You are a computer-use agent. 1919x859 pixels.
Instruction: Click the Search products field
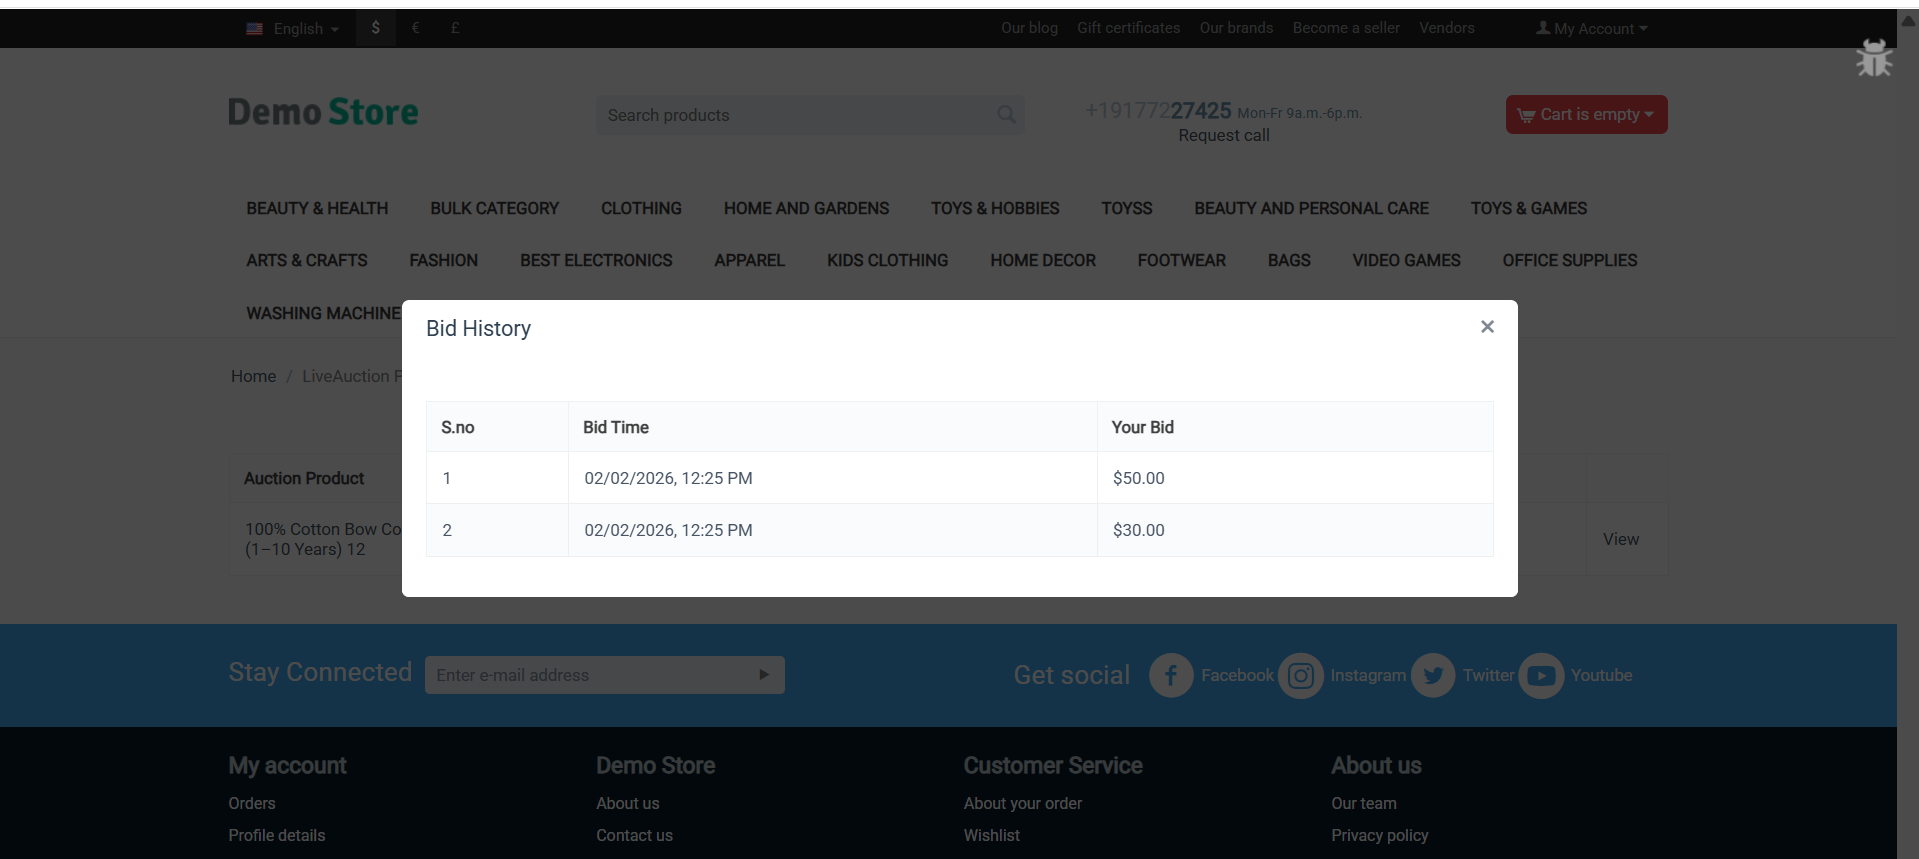(x=795, y=115)
